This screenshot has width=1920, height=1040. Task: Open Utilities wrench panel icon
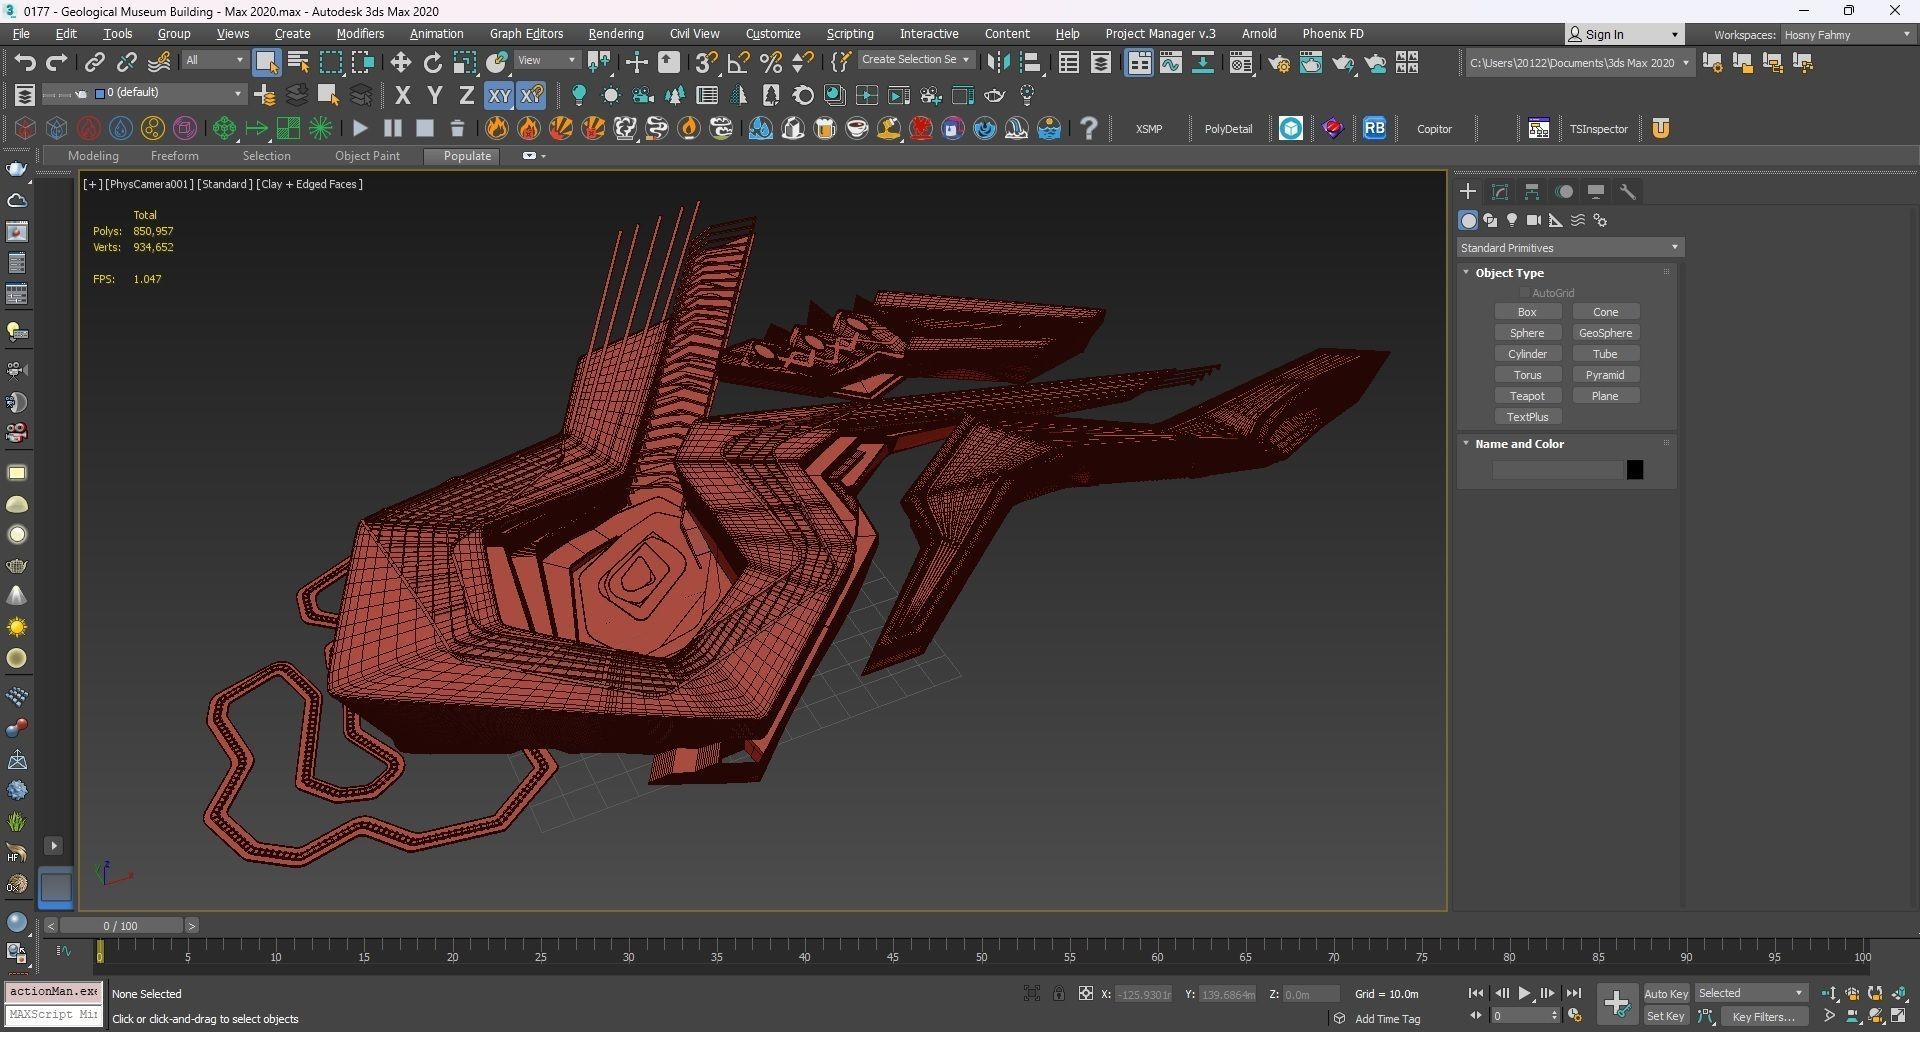click(x=1628, y=192)
